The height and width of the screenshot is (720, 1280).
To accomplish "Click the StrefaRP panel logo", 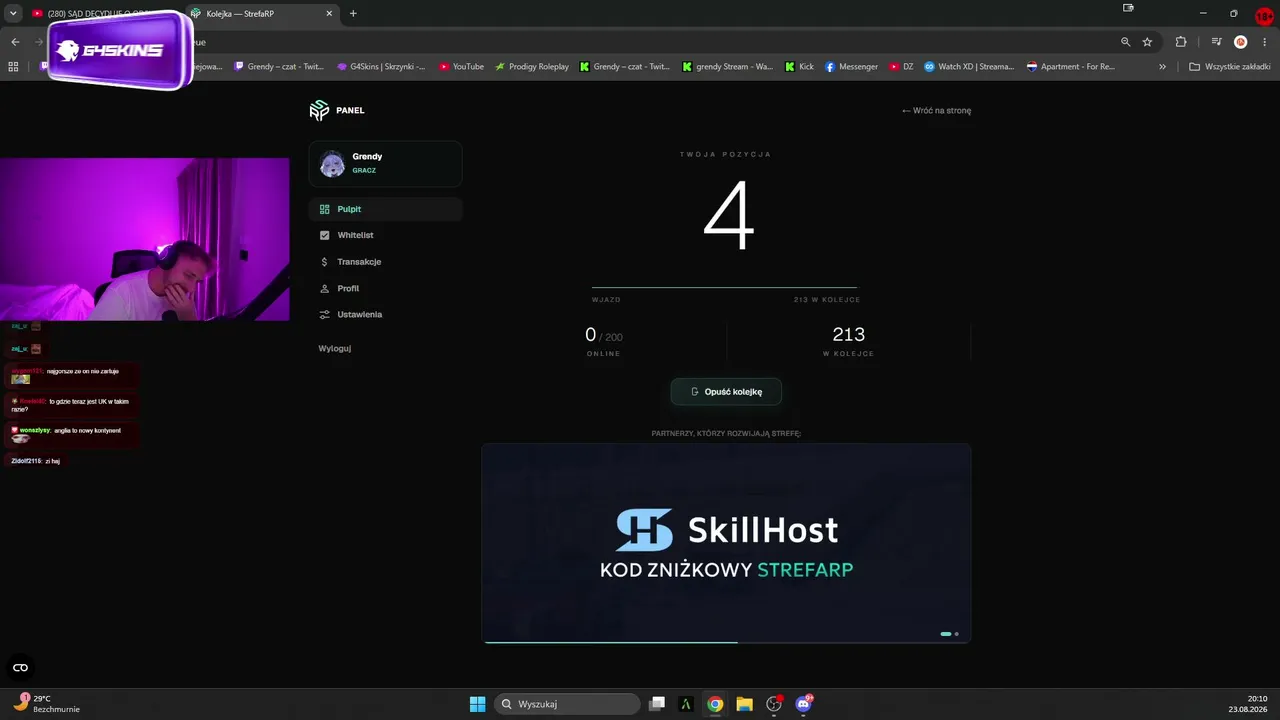I will coord(337,110).
